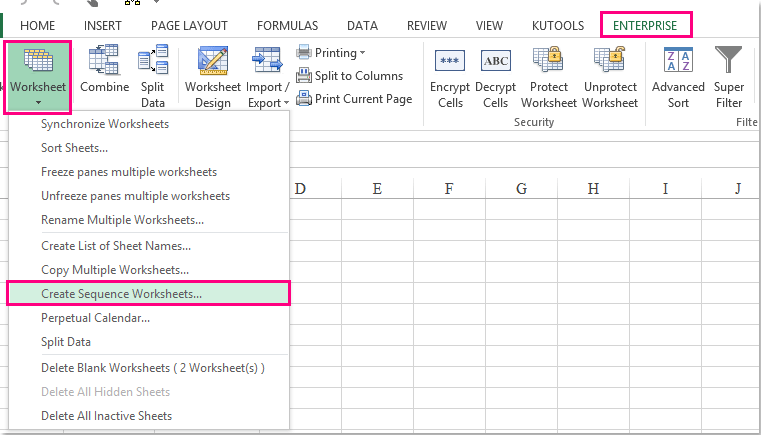
Task: Click the Unprotect Worksheet icon
Action: point(609,62)
